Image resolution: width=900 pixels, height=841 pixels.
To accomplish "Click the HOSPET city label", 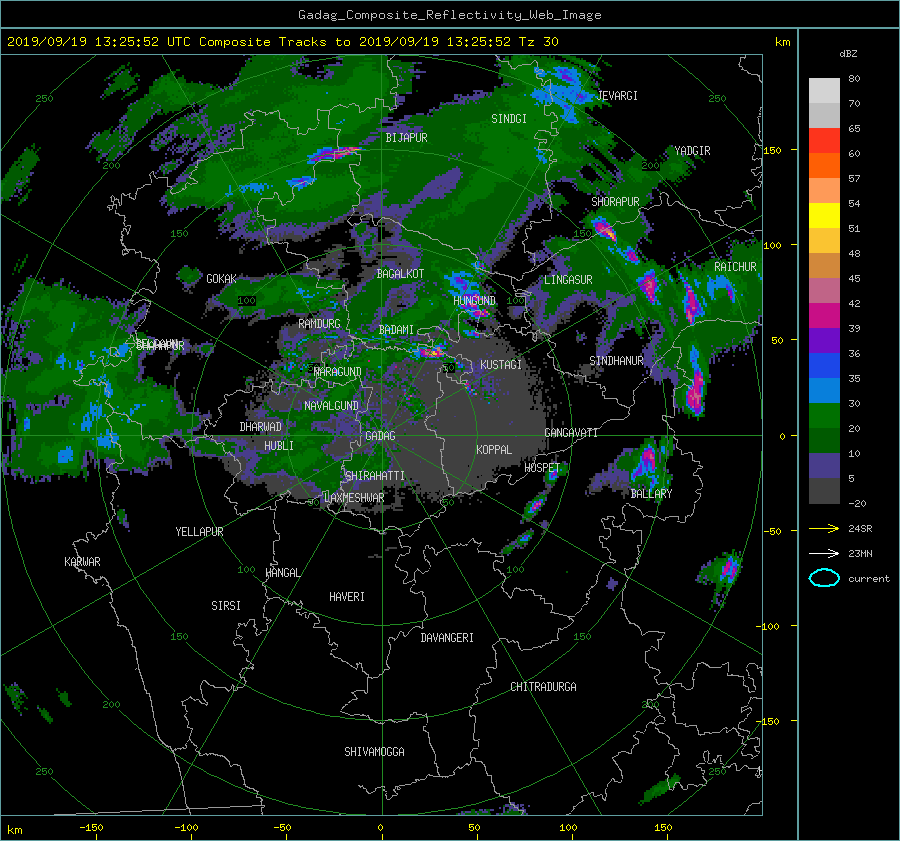I will tap(542, 468).
